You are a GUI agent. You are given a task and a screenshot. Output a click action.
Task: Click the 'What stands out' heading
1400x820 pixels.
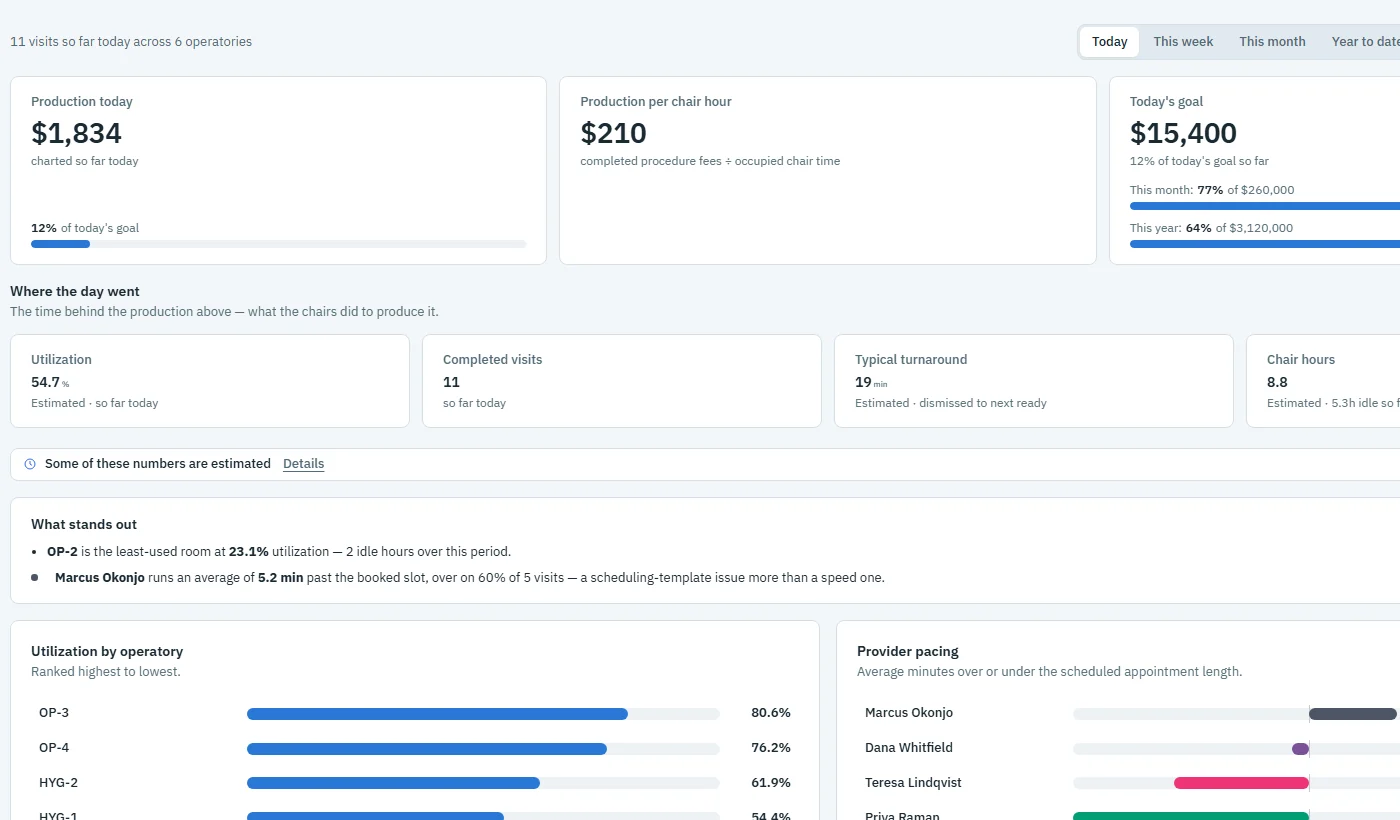84,525
